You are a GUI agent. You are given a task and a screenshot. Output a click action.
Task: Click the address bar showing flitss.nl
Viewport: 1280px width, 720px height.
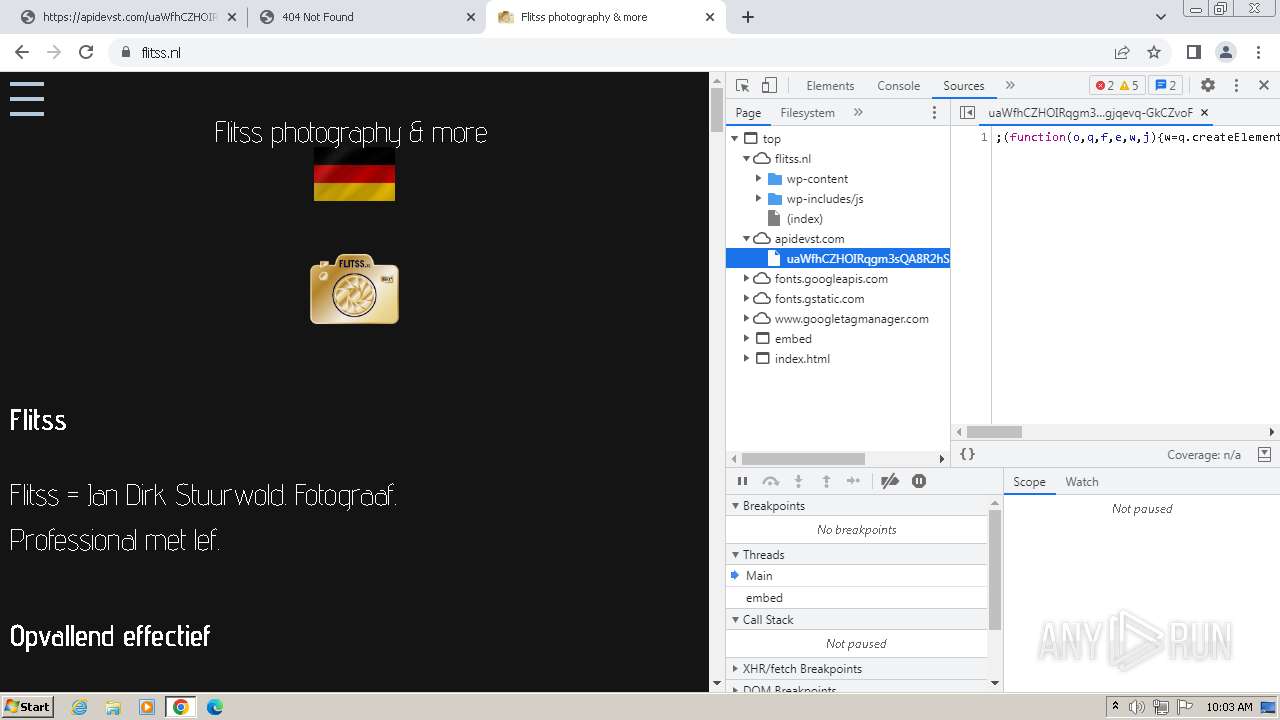610,52
